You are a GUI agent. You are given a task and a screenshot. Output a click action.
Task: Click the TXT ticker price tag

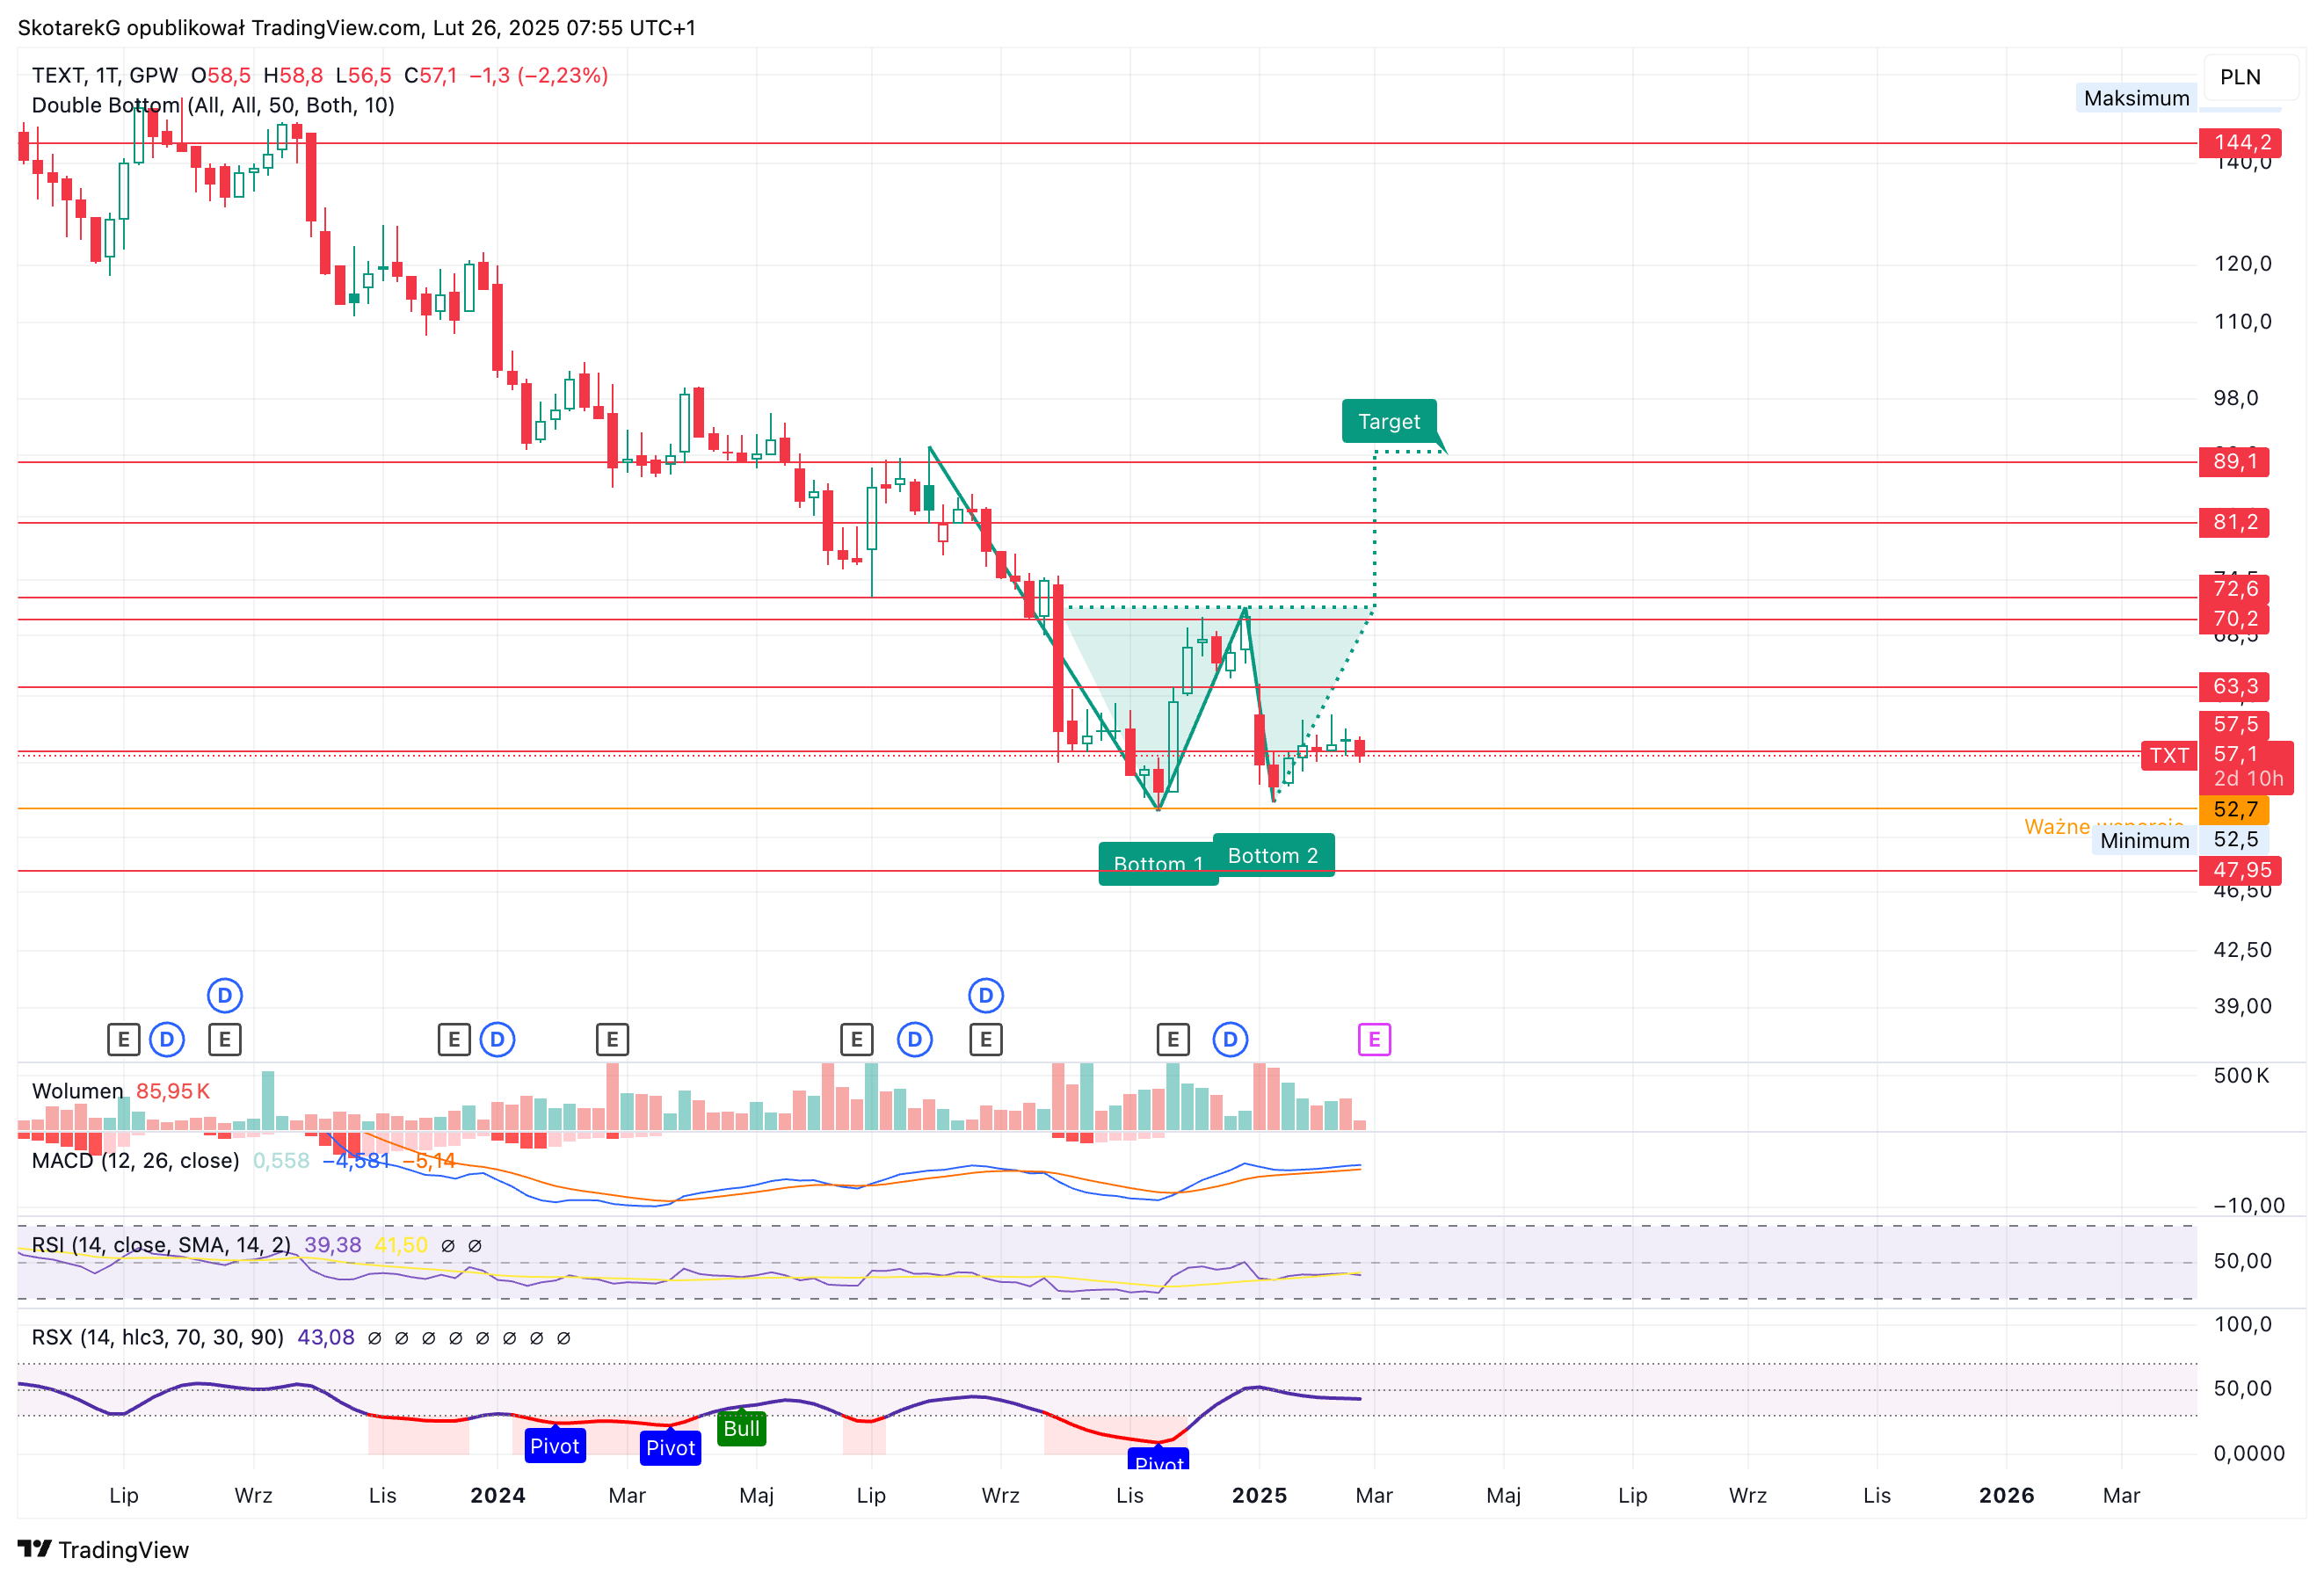pos(2169,755)
